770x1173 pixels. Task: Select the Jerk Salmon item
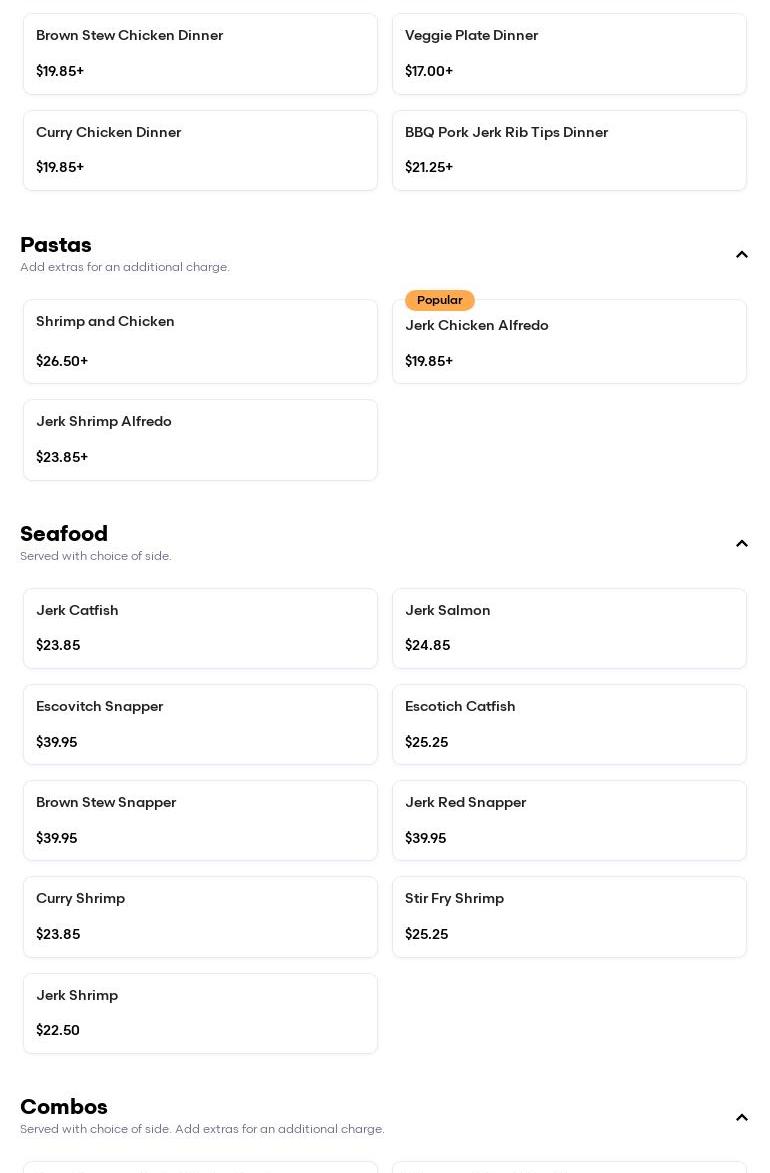click(569, 628)
